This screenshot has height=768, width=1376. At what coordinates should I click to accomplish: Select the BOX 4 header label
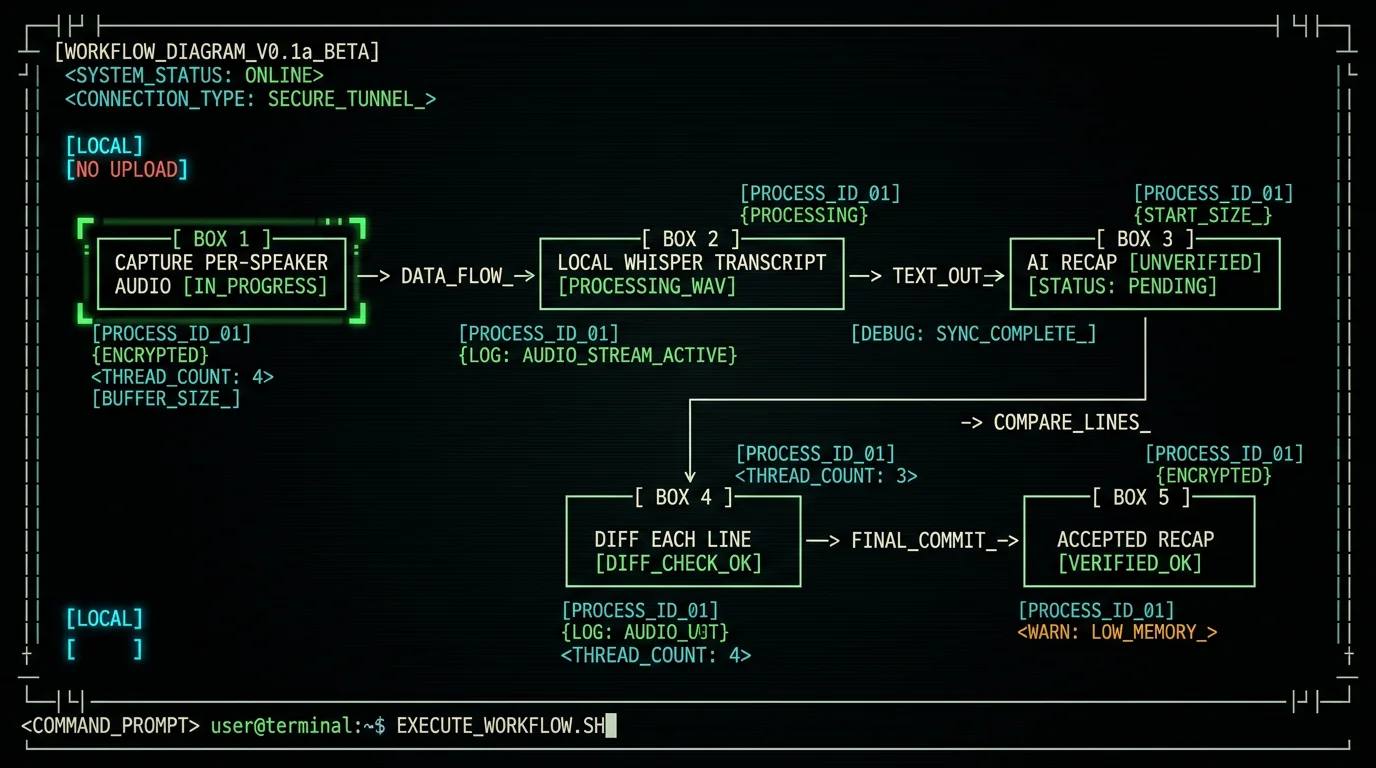(x=684, y=497)
